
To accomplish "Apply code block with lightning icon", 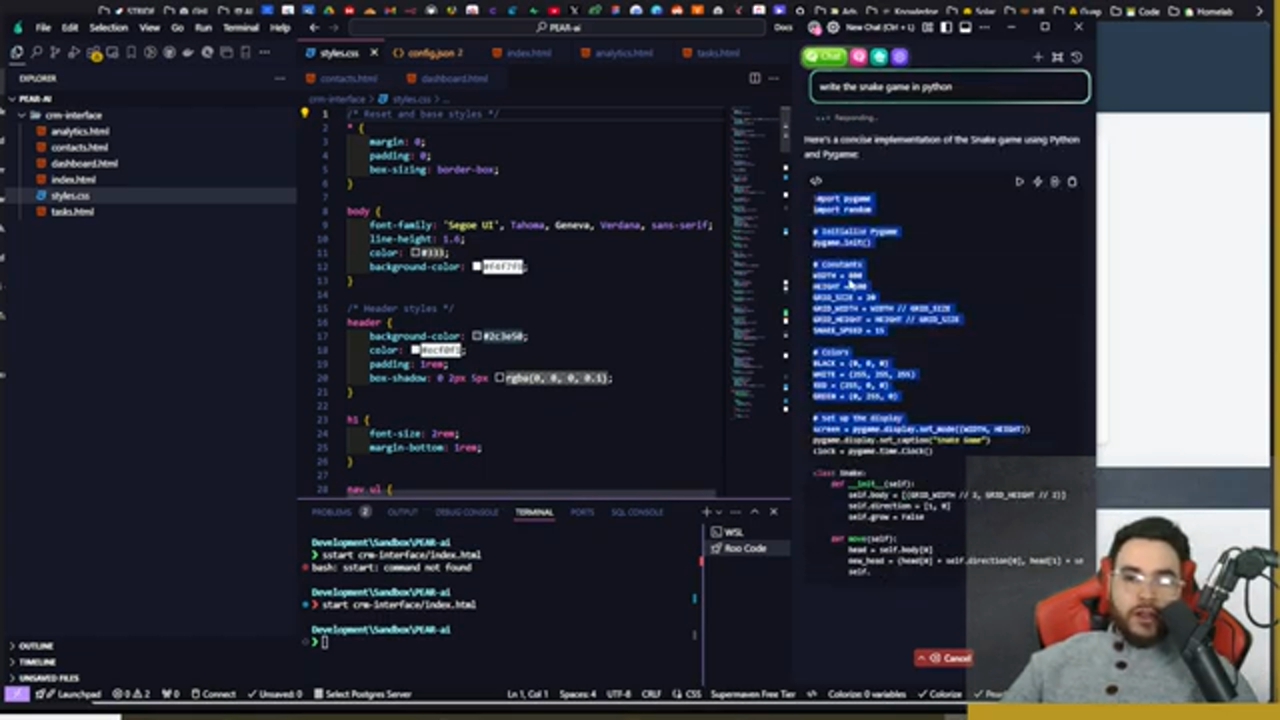I will (x=1037, y=182).
